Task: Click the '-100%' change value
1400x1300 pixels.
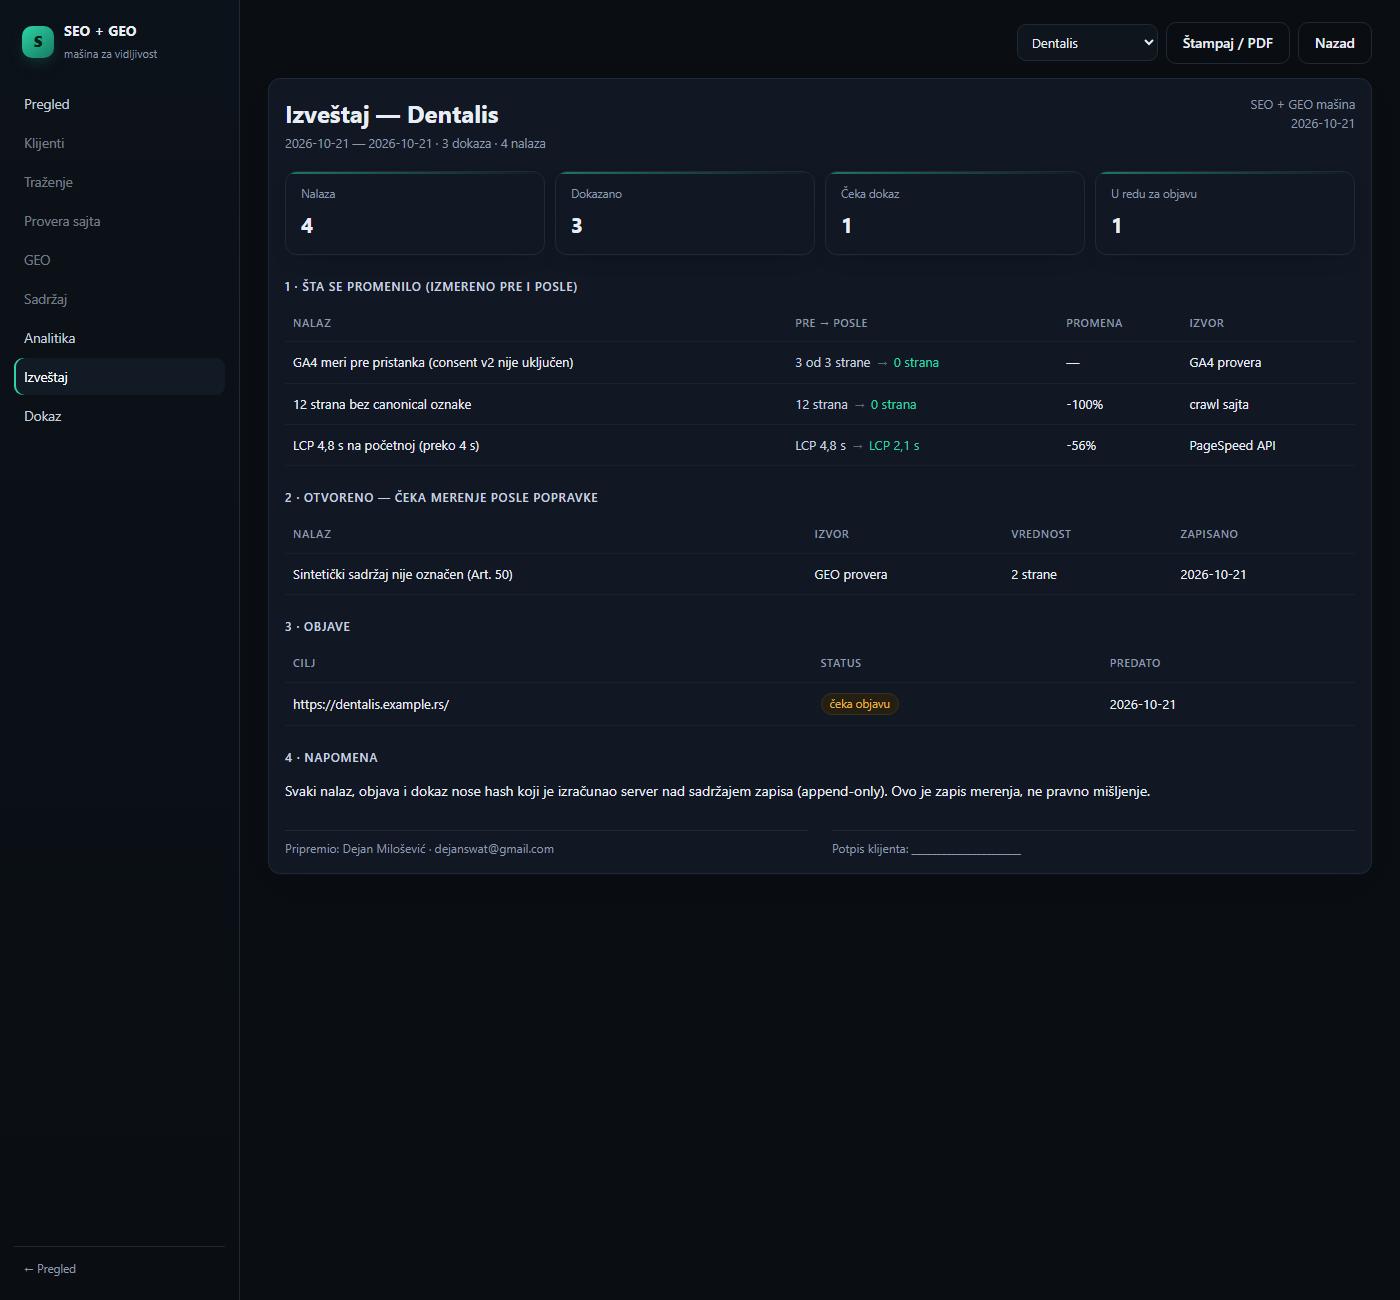Action: point(1085,405)
